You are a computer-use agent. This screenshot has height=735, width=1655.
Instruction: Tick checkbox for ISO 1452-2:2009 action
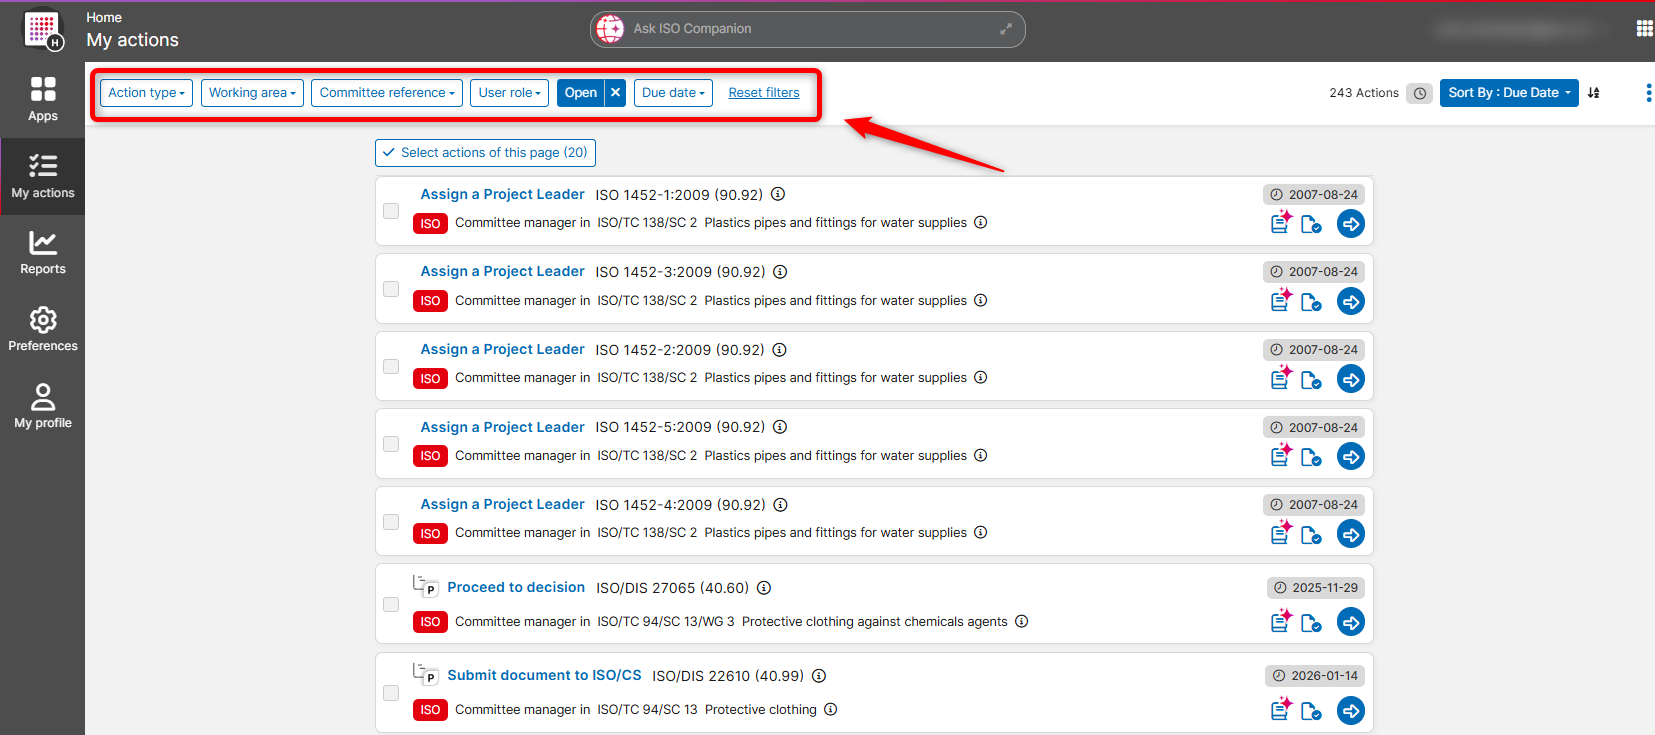pyautogui.click(x=391, y=366)
